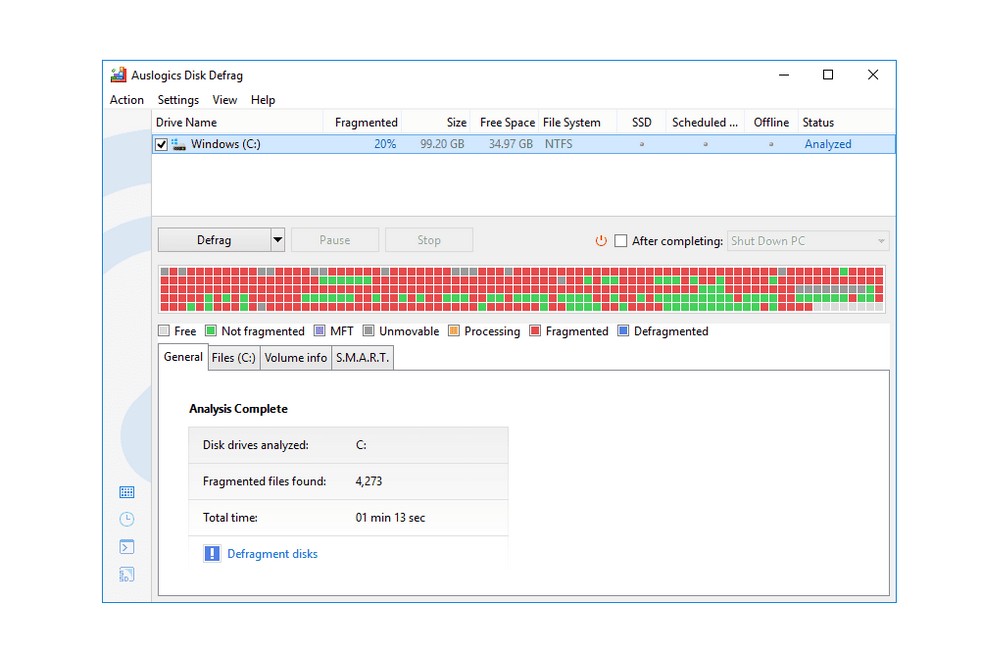
Task: Click the Auslogics Disk Defrag app icon
Action: (118, 75)
